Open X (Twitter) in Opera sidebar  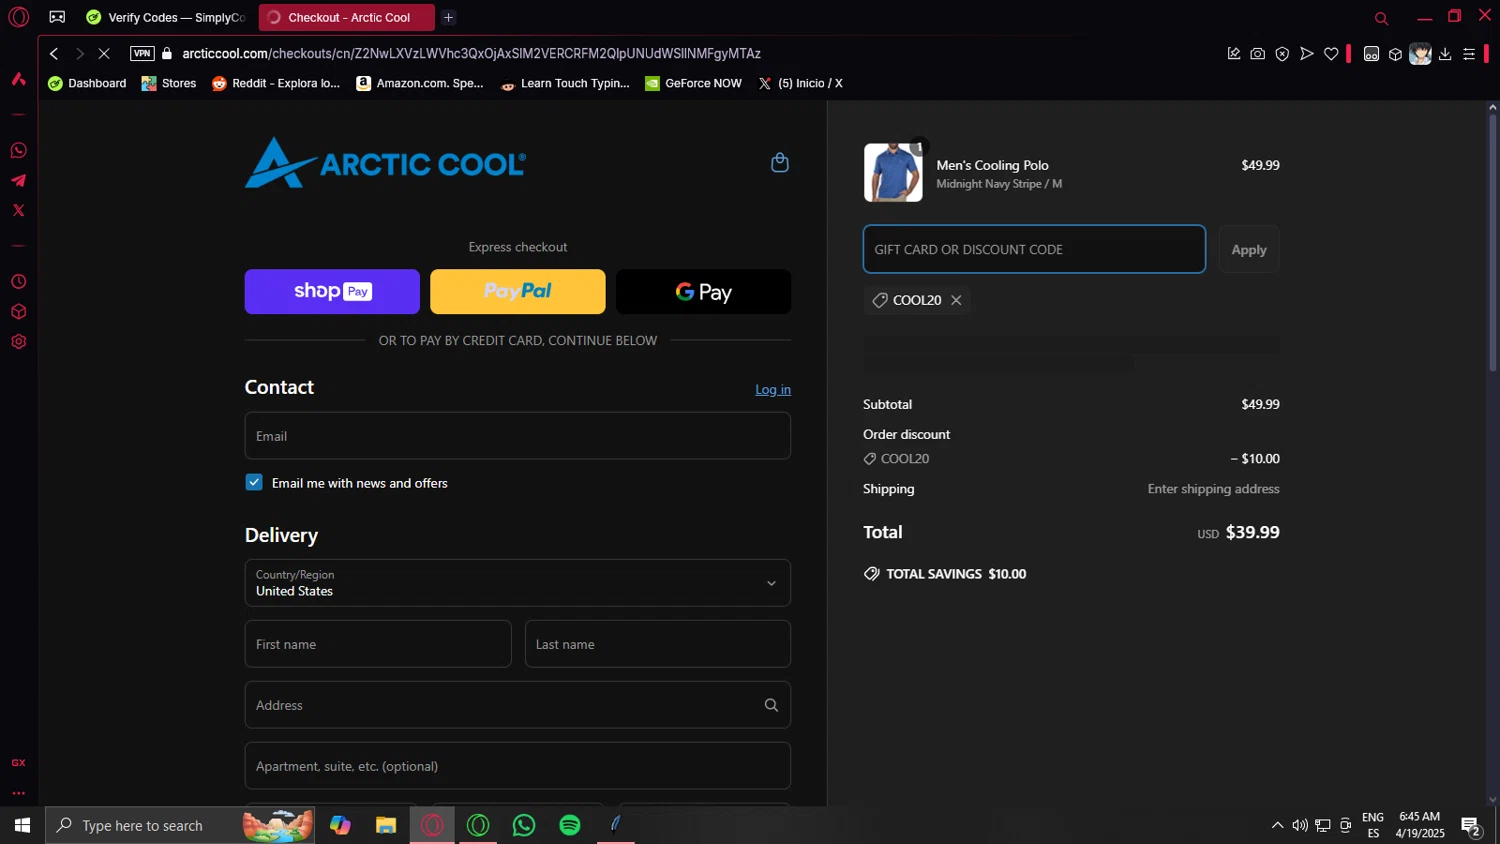(18, 210)
